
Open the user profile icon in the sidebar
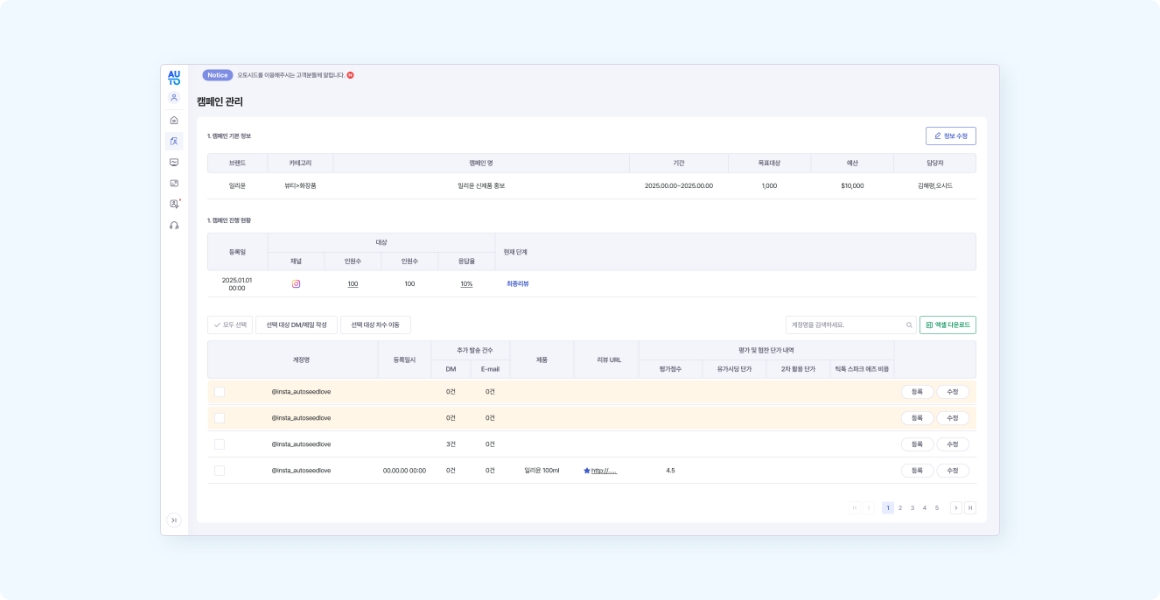(x=174, y=98)
